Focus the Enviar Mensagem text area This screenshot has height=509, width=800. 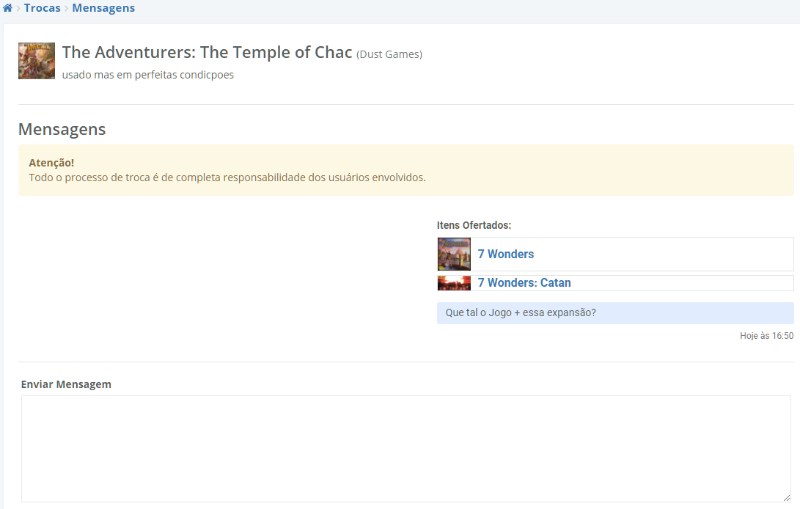click(405, 448)
